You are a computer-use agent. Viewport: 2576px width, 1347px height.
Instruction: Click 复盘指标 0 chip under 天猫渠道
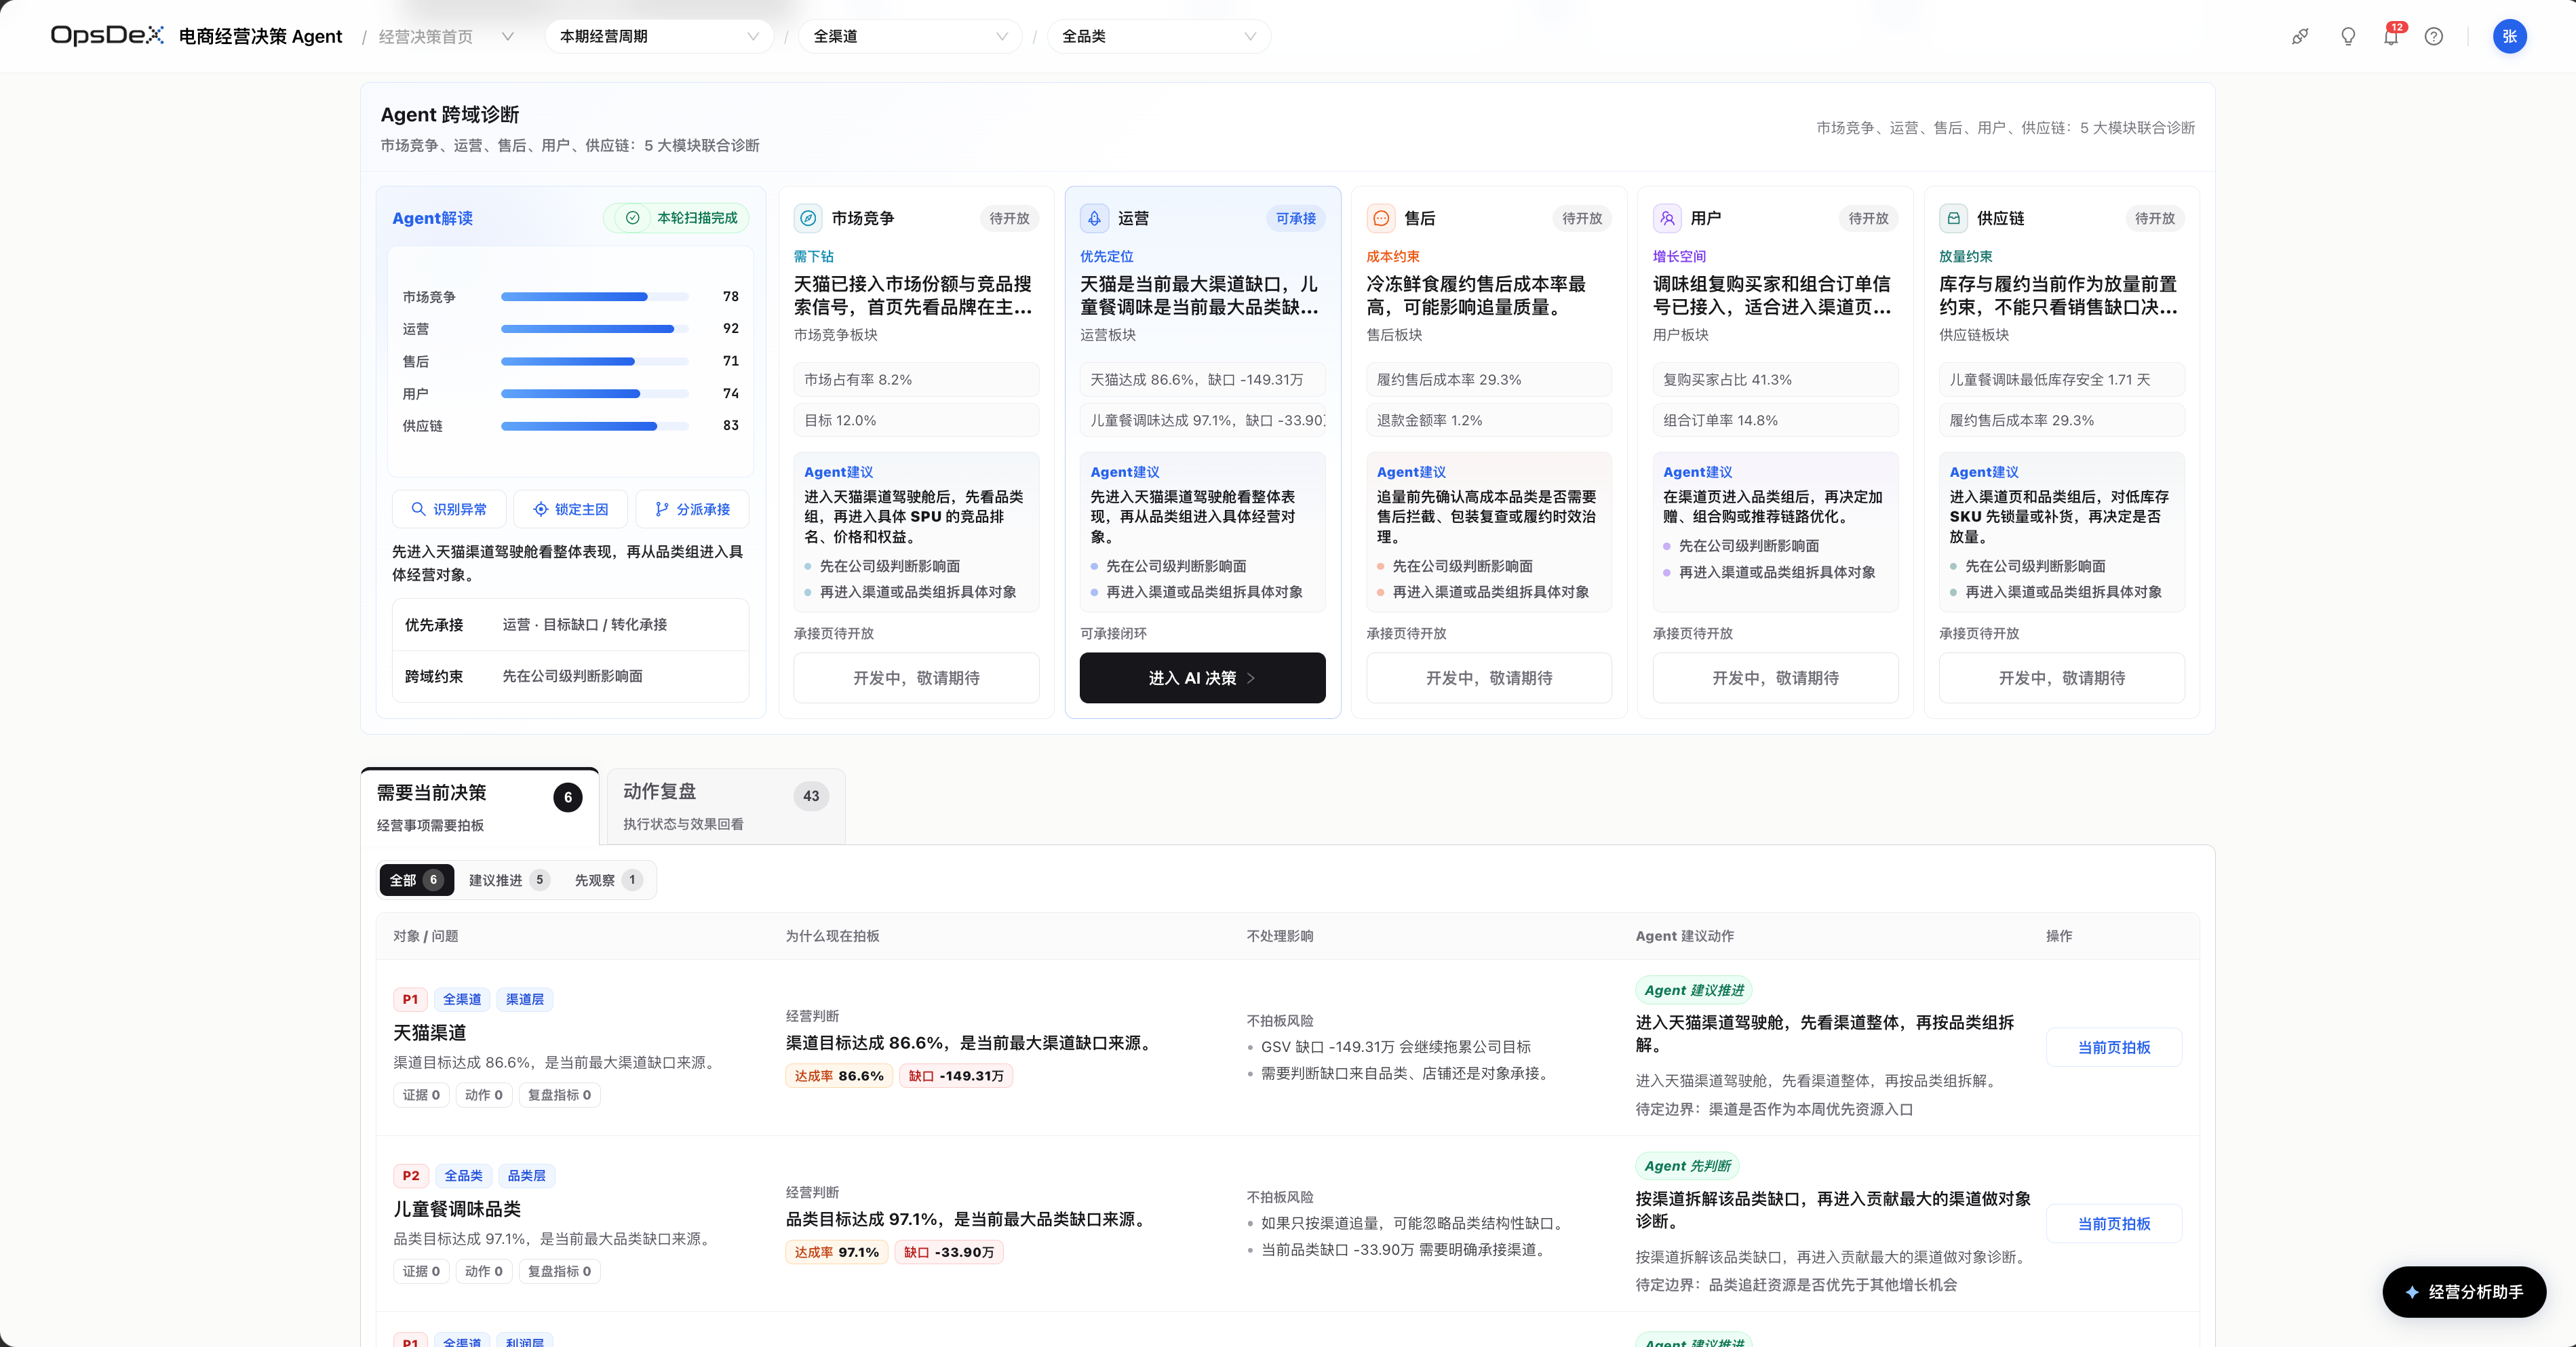(559, 1095)
